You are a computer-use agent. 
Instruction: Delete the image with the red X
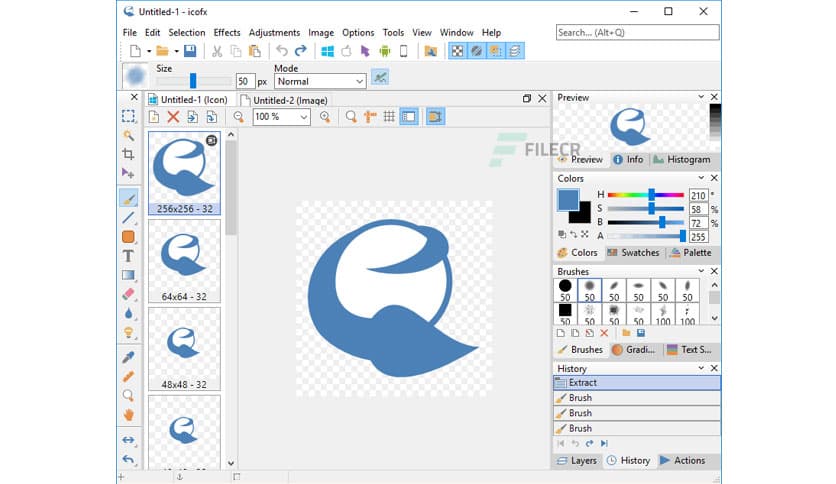click(x=173, y=117)
